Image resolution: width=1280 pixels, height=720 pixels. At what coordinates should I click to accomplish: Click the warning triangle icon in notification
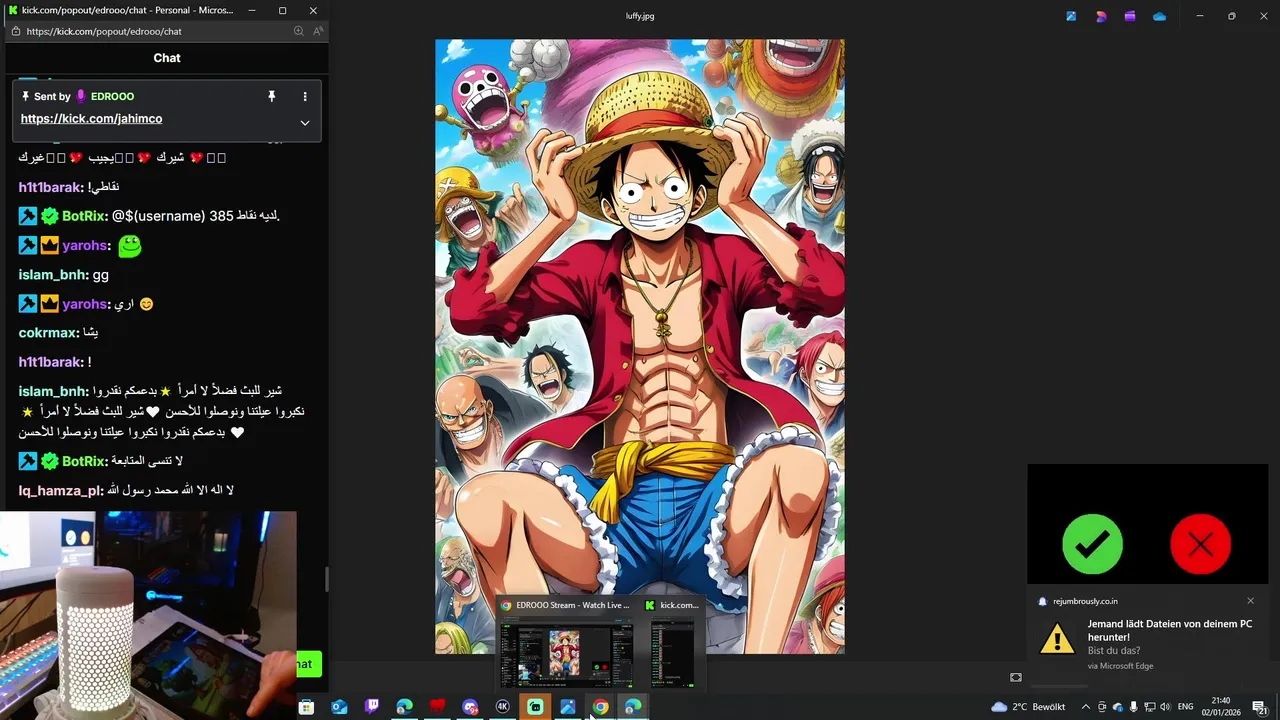(x=1057, y=638)
